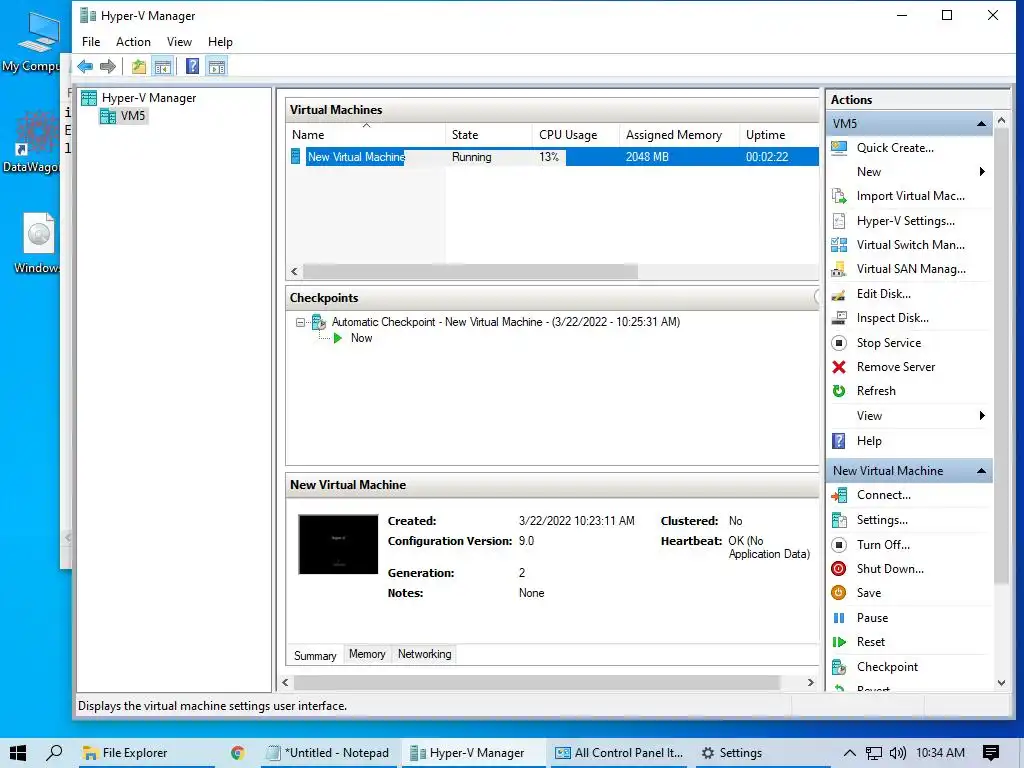
Task: Open DataWagon desktop shortcut
Action: [33, 142]
